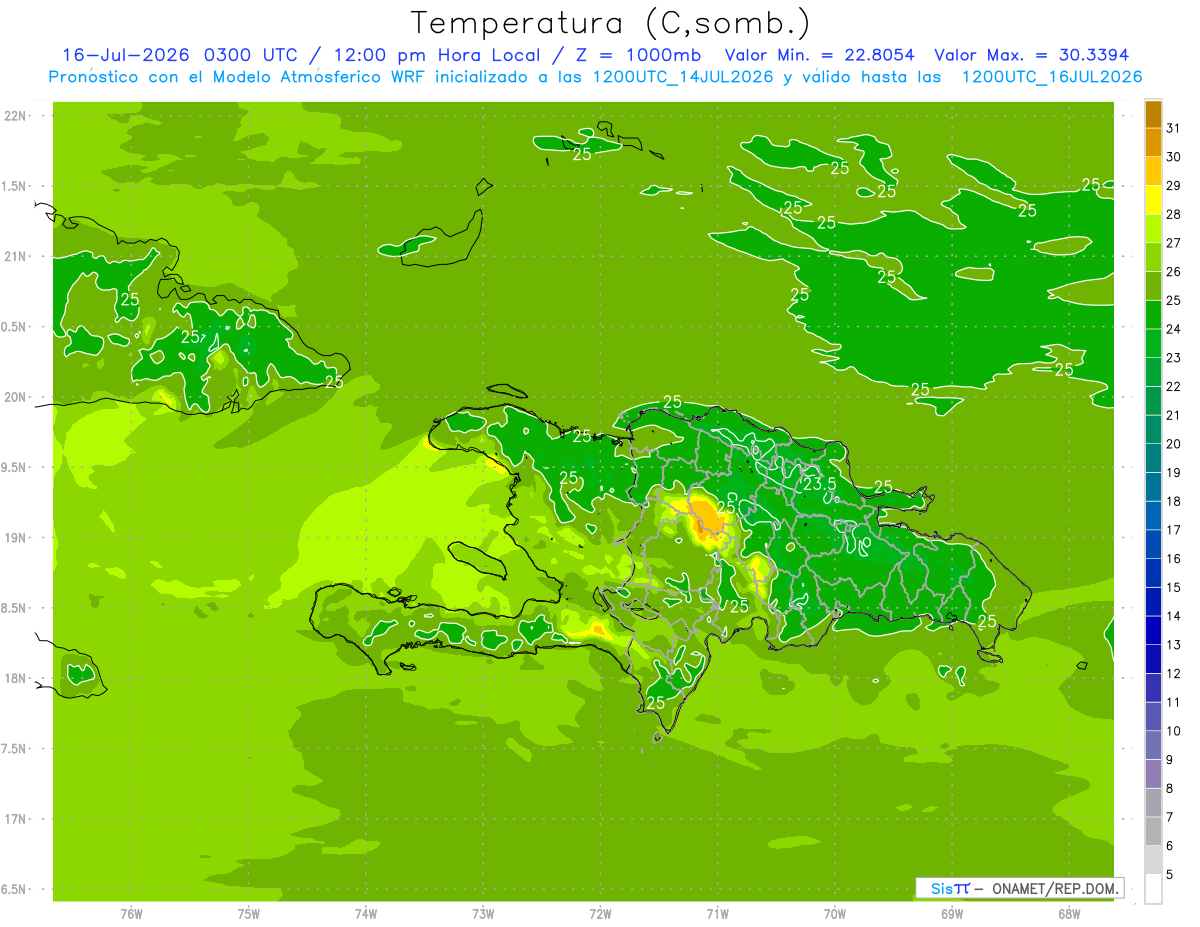
Task: Click the '1200UTC_16JUL2026' valid-until time
Action: pyautogui.click(x=1052, y=77)
